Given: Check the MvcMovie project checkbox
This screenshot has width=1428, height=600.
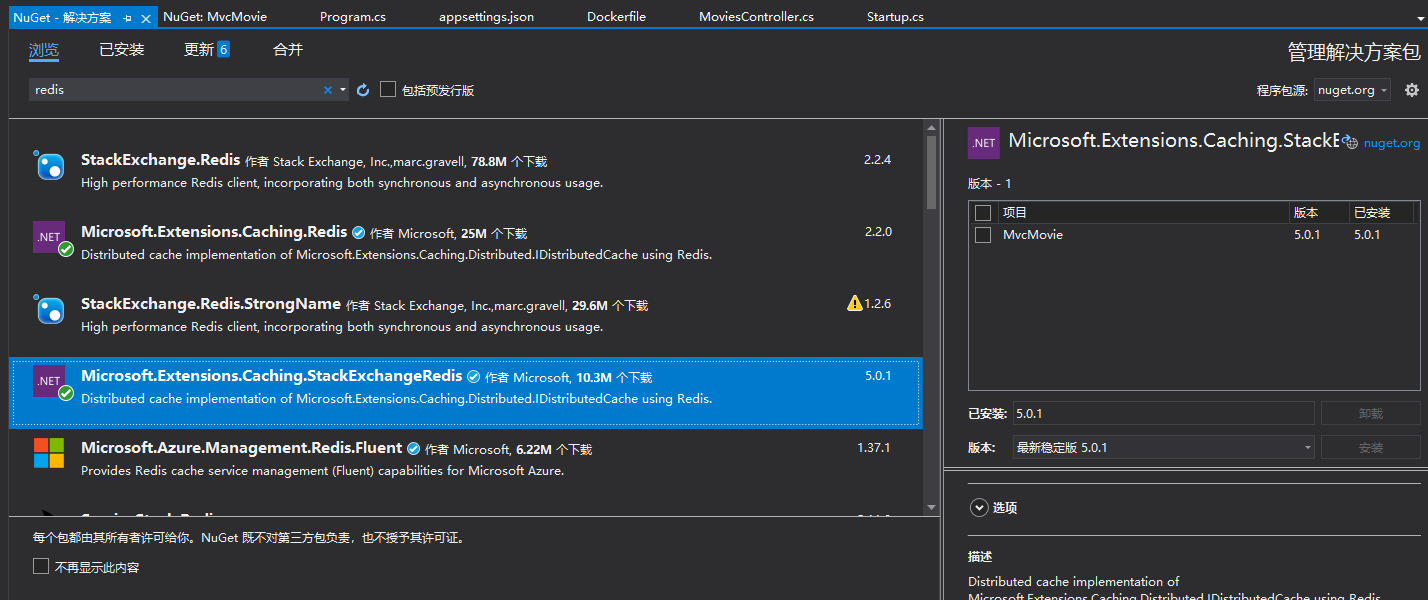Looking at the screenshot, I should click(x=983, y=235).
